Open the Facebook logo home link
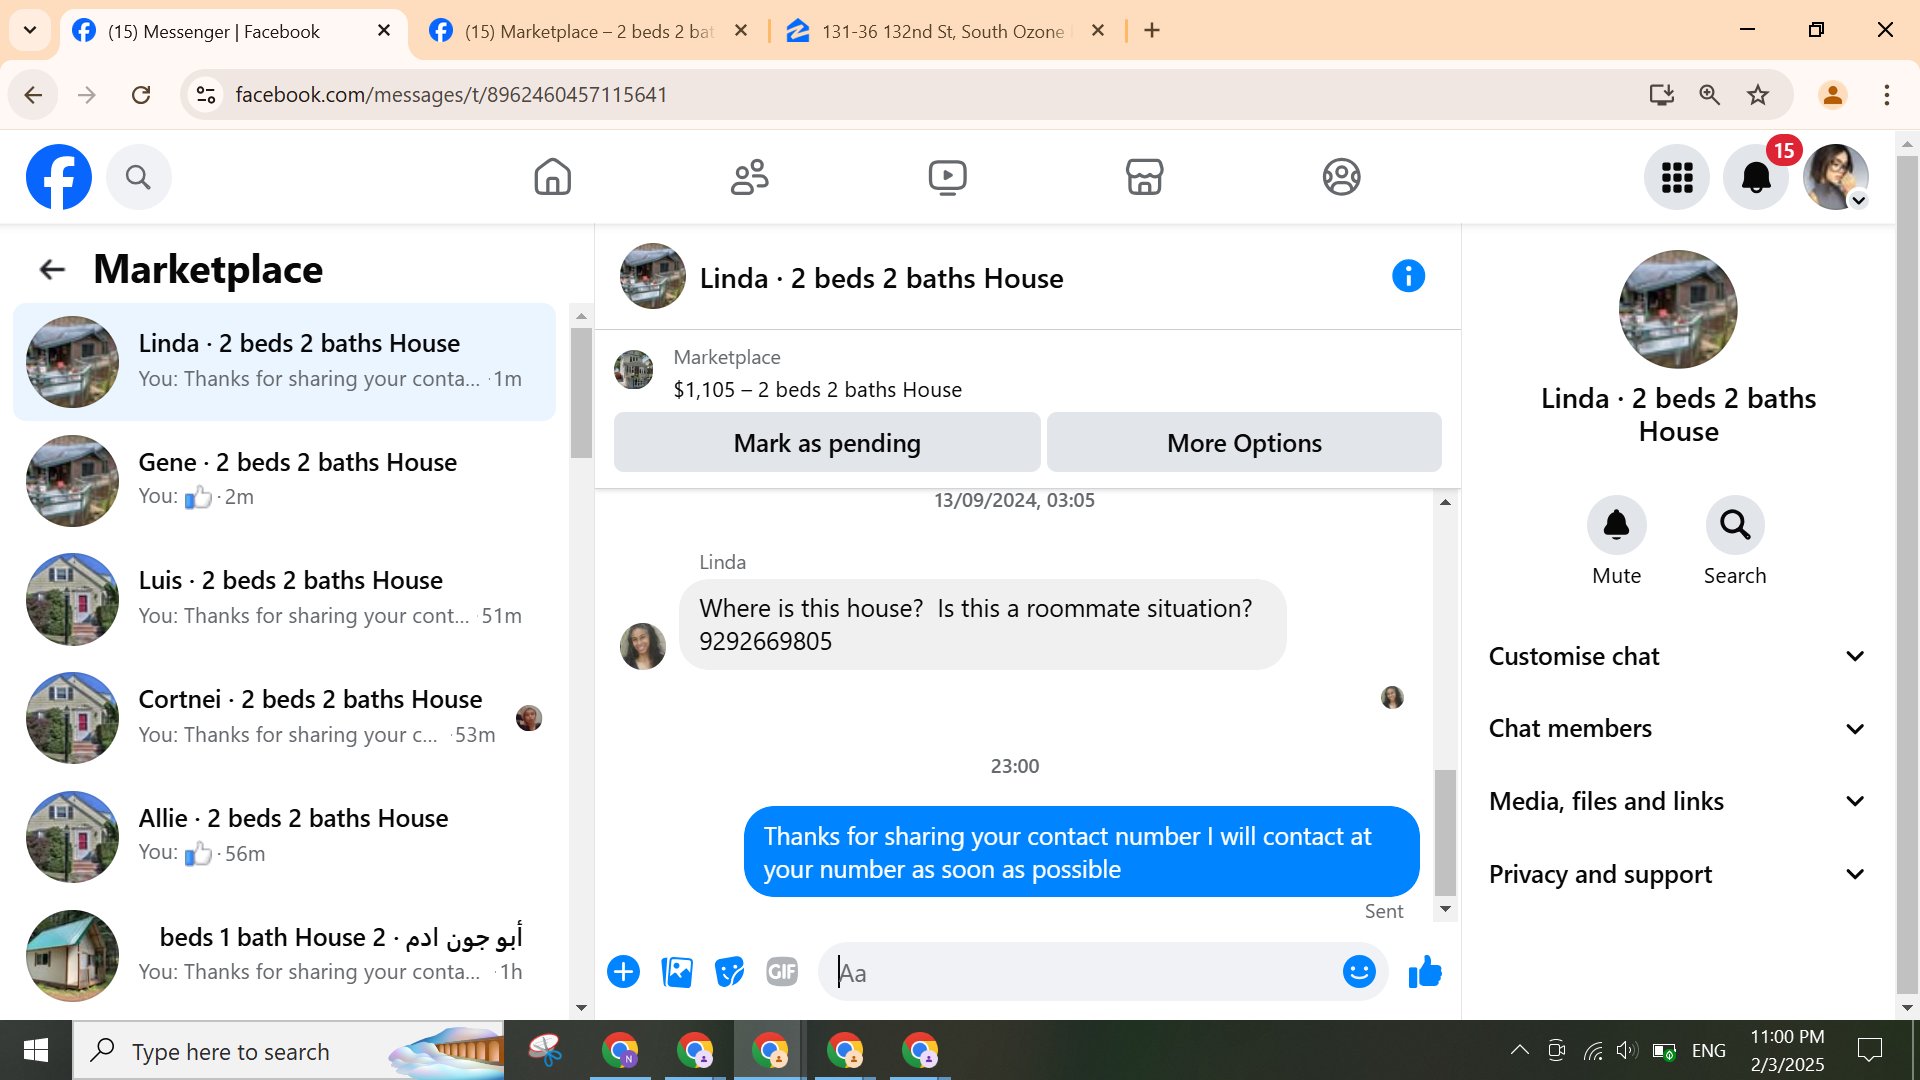 point(59,177)
